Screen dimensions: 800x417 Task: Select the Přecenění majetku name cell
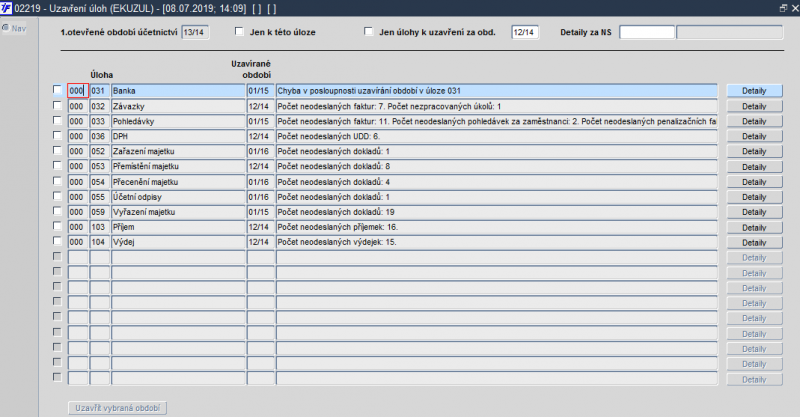coord(178,182)
